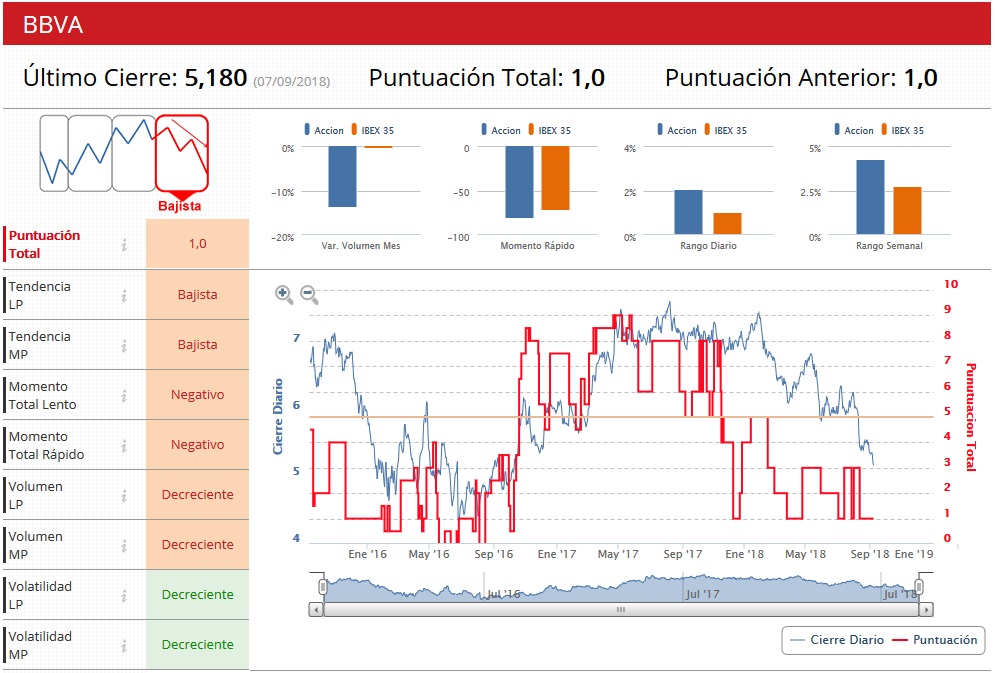
Task: Click the Negativo value for Momento Total Lento
Action: pos(197,395)
